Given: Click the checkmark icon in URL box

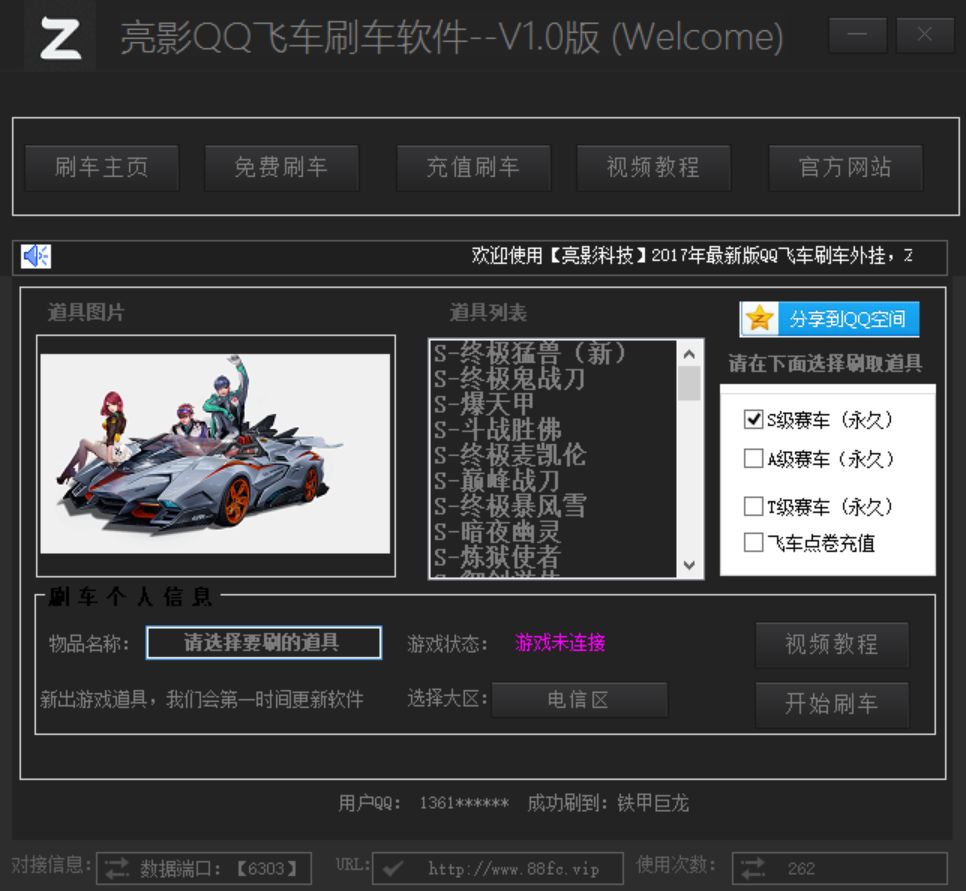Looking at the screenshot, I should pos(392,868).
